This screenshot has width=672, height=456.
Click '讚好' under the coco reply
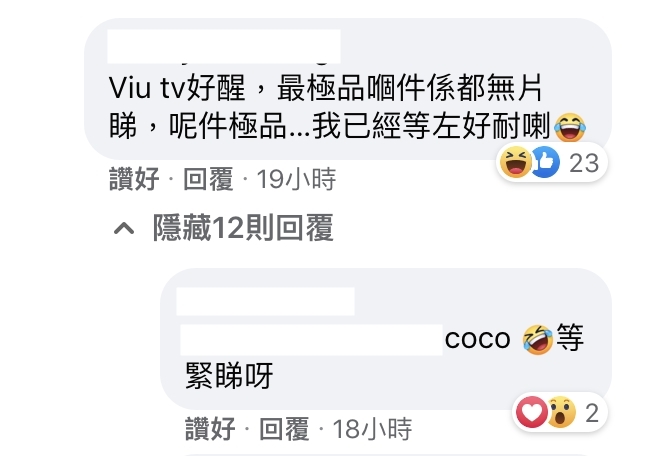click(210, 429)
